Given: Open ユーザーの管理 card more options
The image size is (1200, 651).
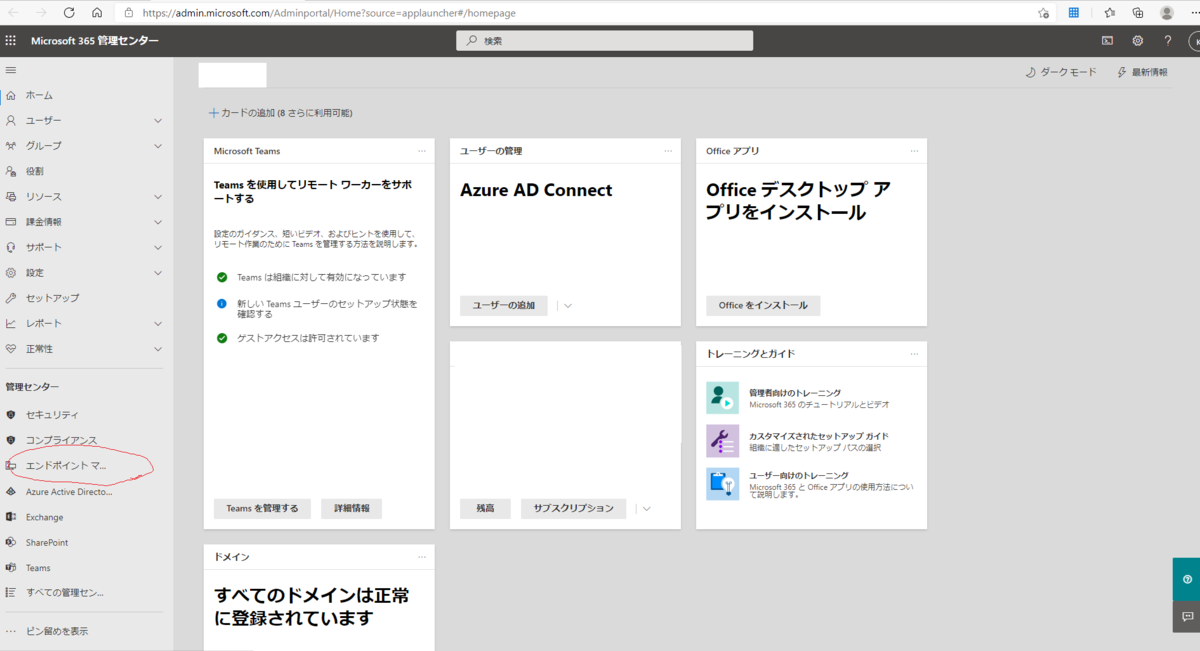Looking at the screenshot, I should tap(668, 151).
